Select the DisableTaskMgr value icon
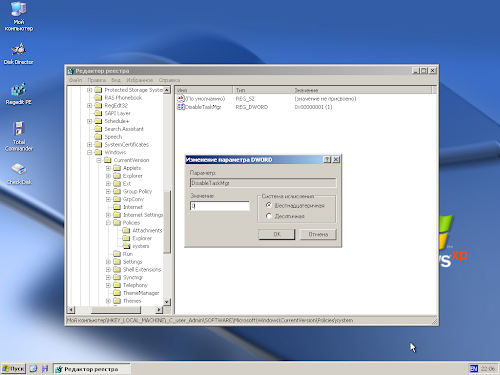500x375 pixels. (x=181, y=107)
